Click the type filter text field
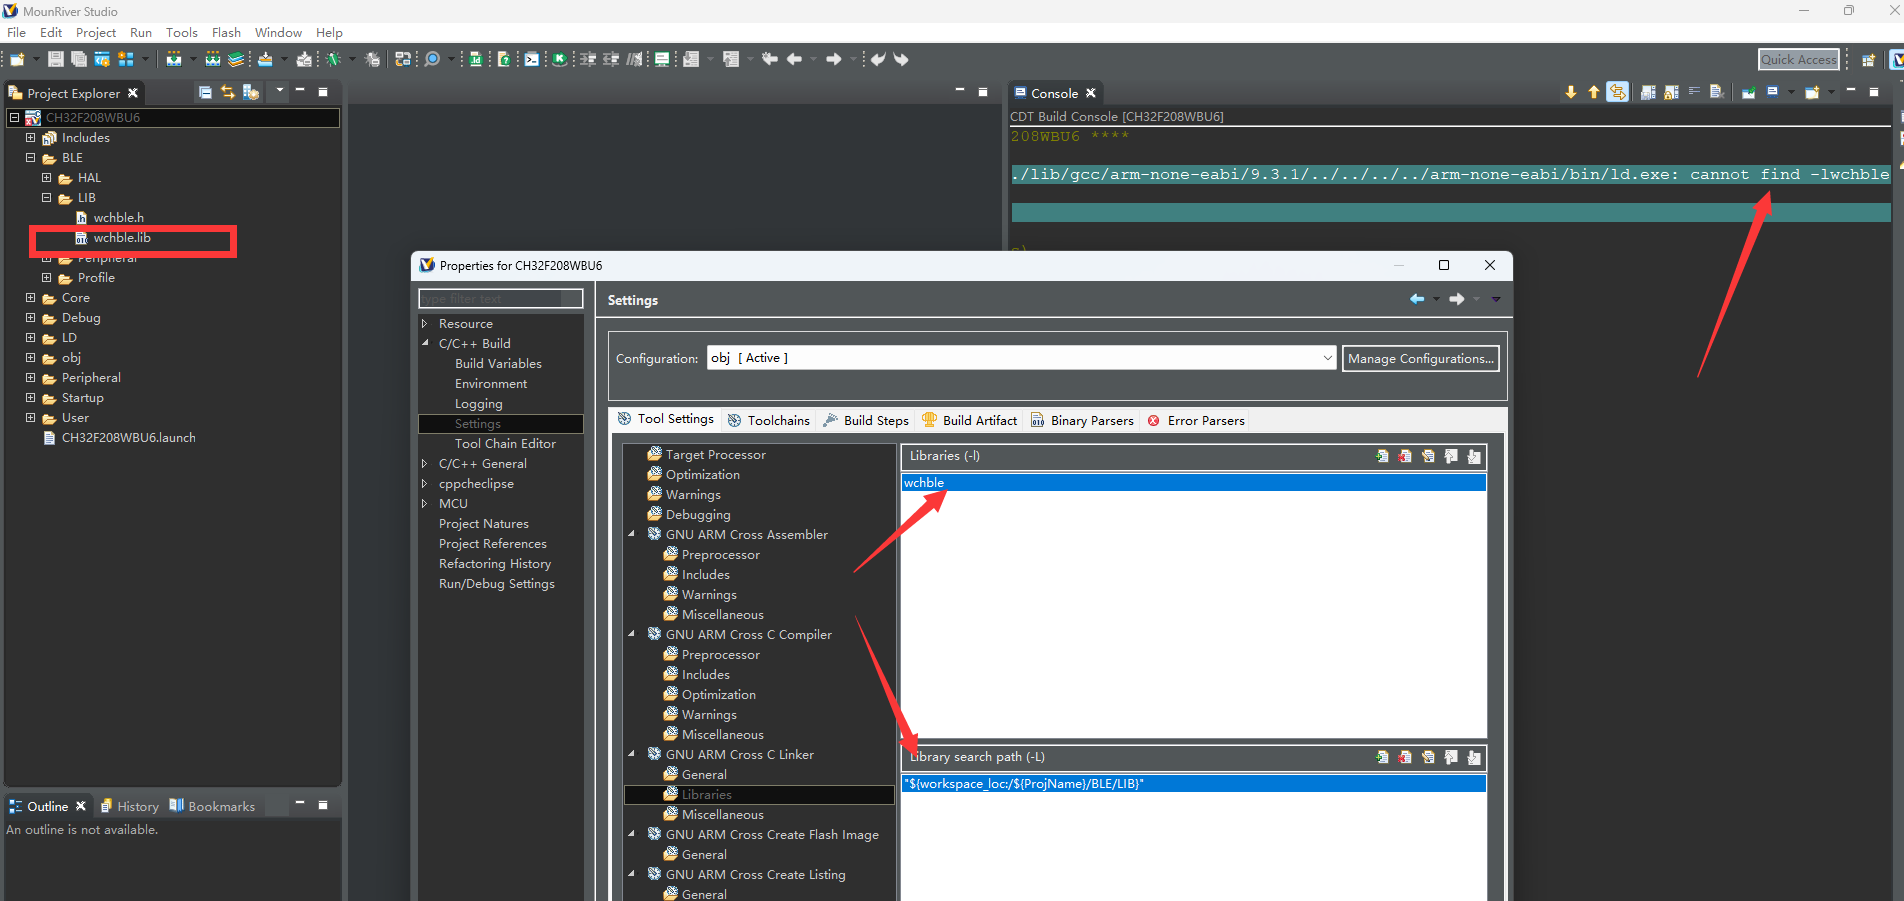This screenshot has width=1904, height=901. coord(500,299)
